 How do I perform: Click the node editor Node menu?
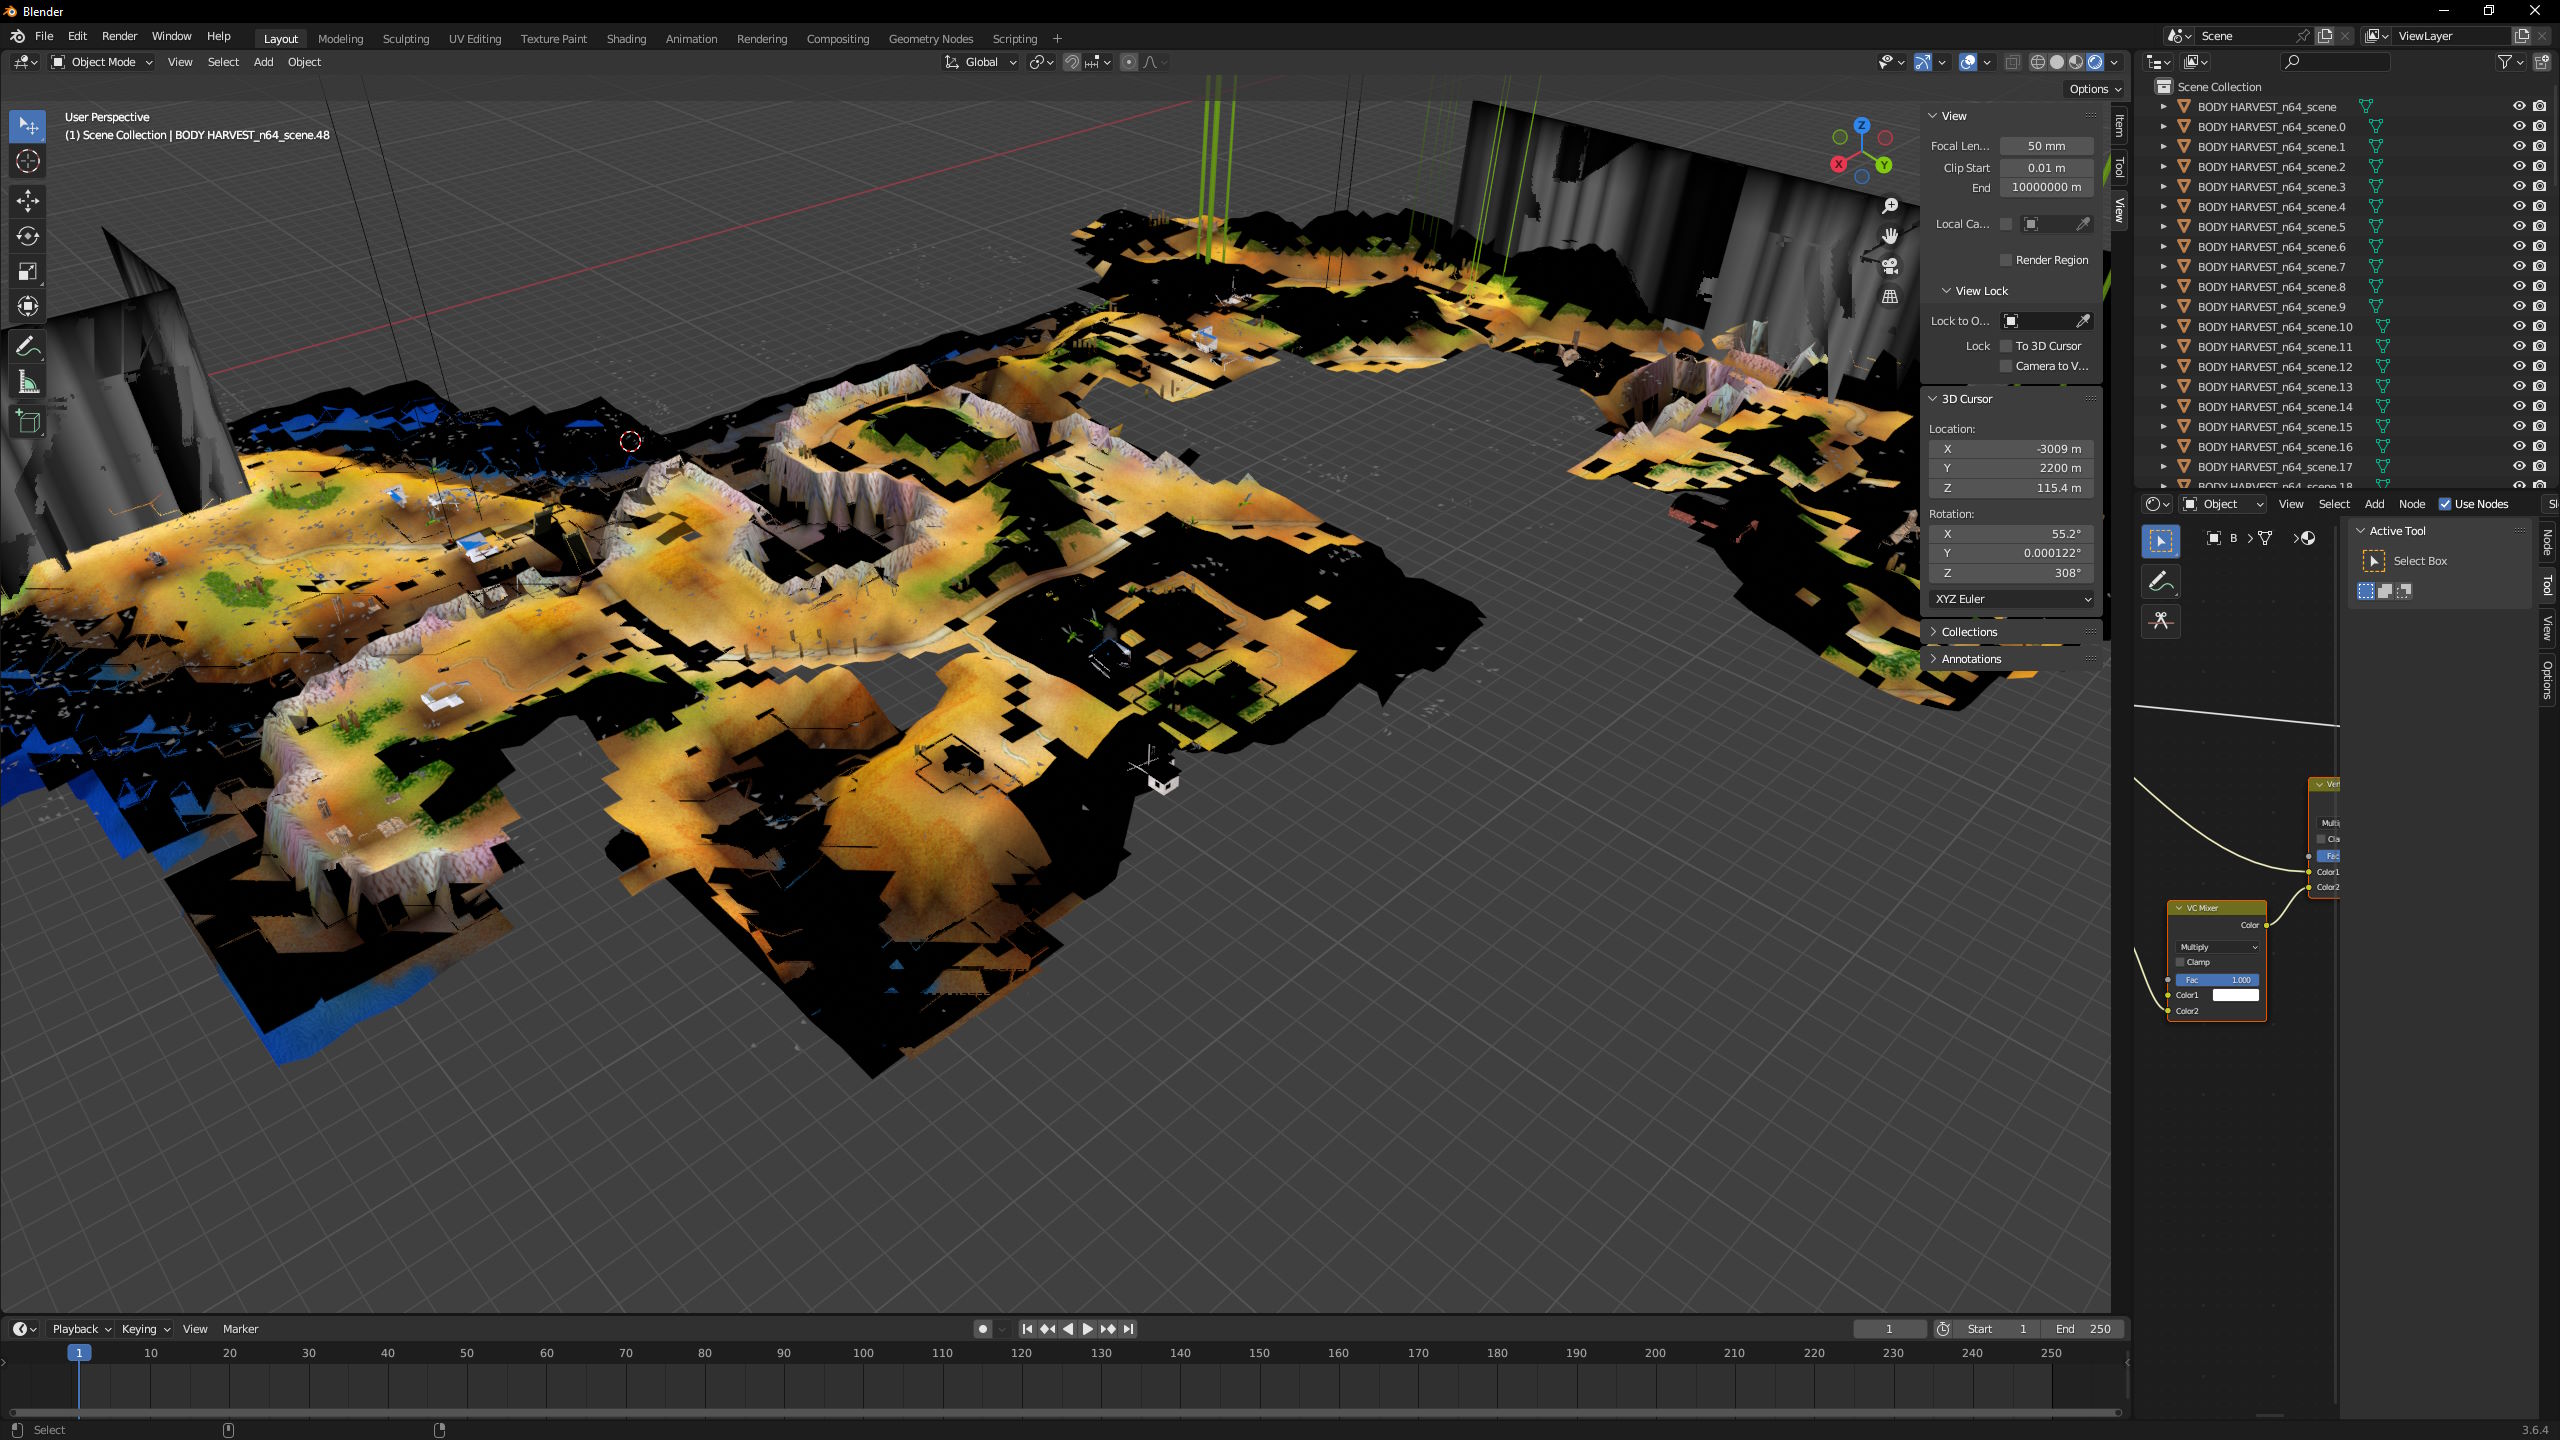(x=2412, y=504)
